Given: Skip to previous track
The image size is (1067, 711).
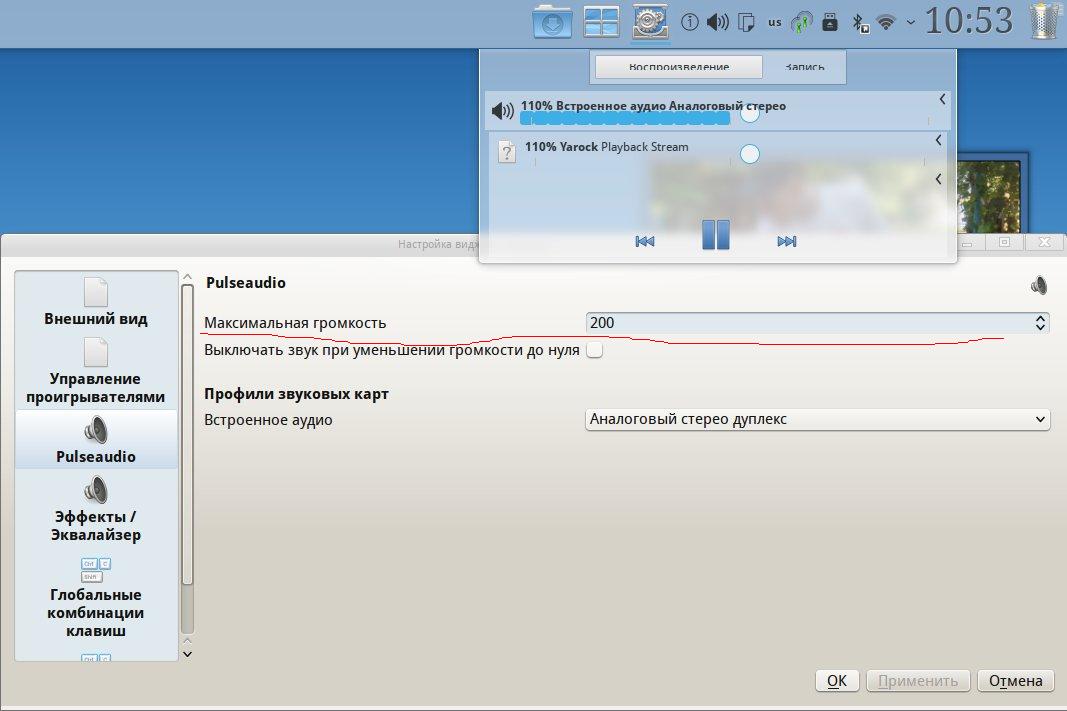Looking at the screenshot, I should 644,242.
